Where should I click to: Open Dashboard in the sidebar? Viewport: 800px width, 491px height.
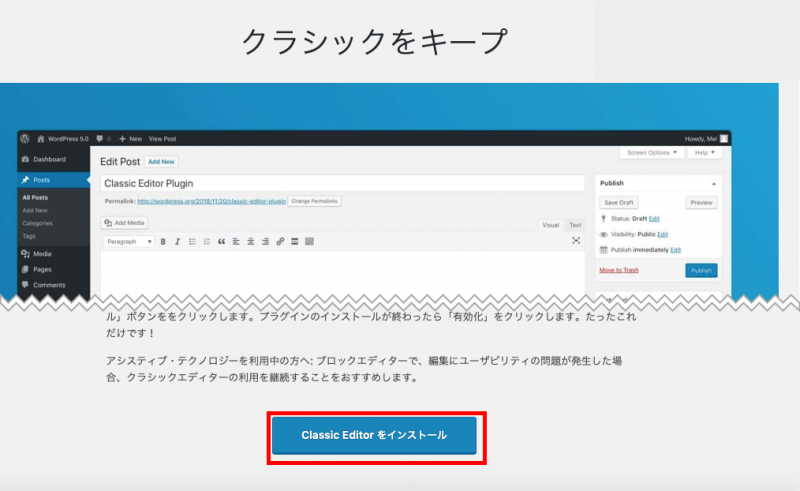49,159
